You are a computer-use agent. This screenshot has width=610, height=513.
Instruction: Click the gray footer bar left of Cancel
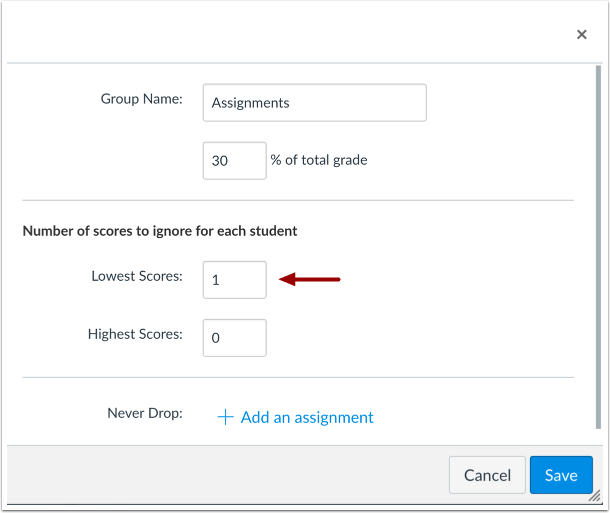point(228,475)
